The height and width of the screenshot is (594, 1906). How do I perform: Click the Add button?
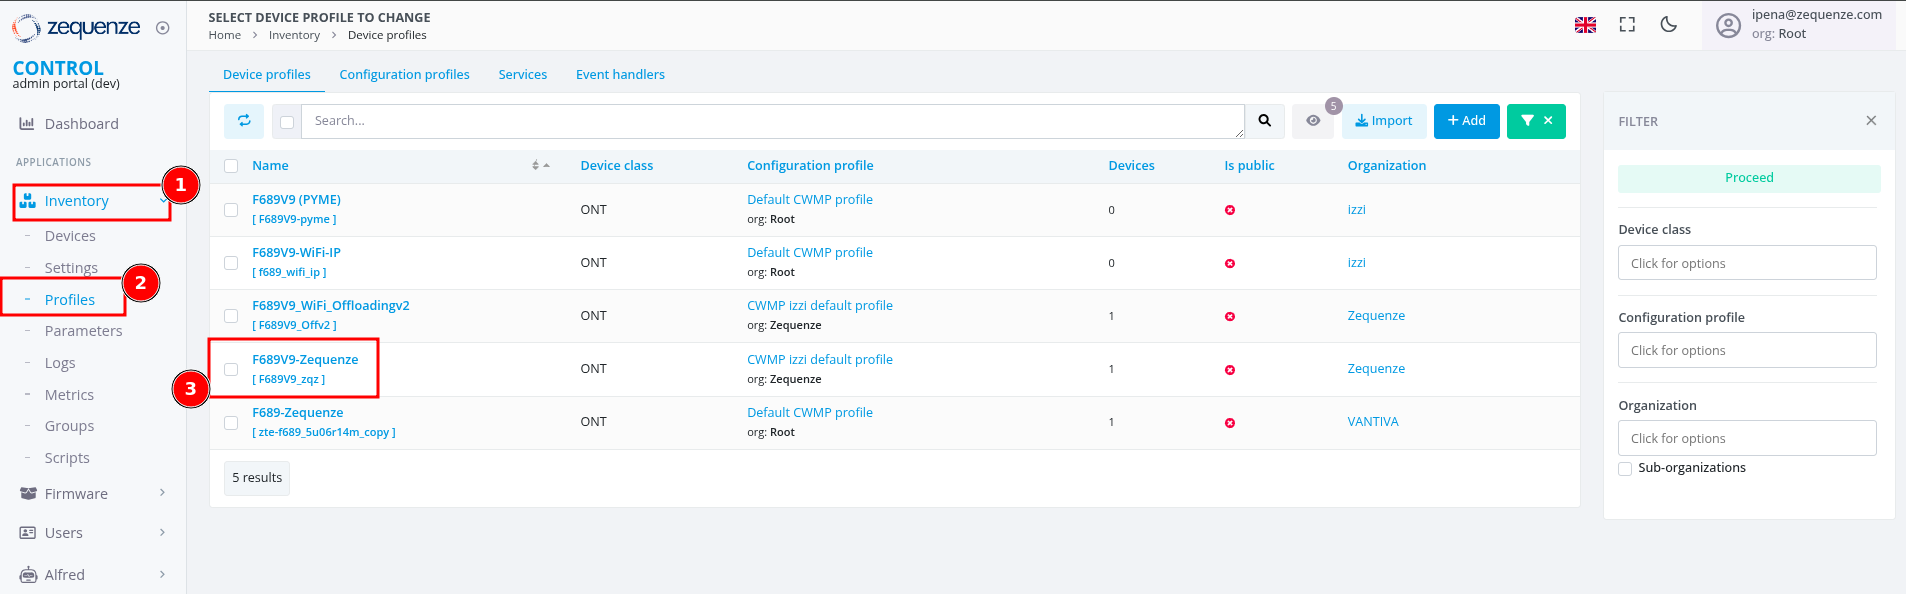click(x=1466, y=121)
